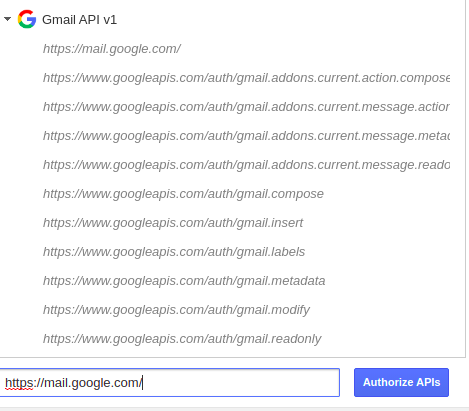Click the underlined https text in the input
Image resolution: width=469 pixels, height=411 pixels.
pyautogui.click(x=19, y=383)
